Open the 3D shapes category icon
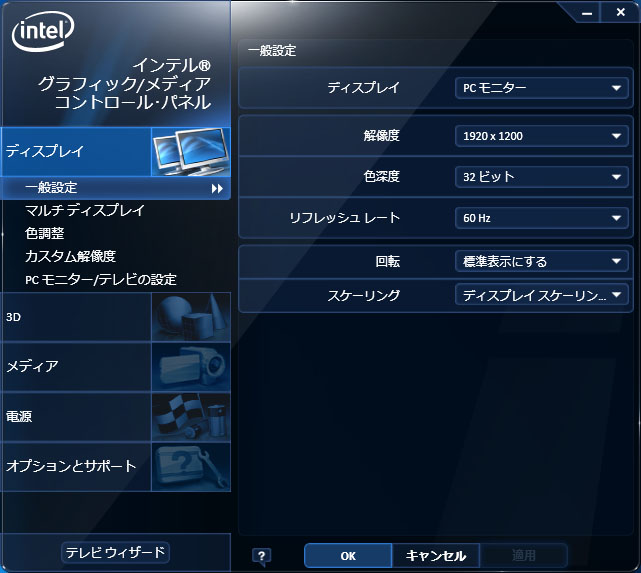The height and width of the screenshot is (573, 641). click(191, 317)
